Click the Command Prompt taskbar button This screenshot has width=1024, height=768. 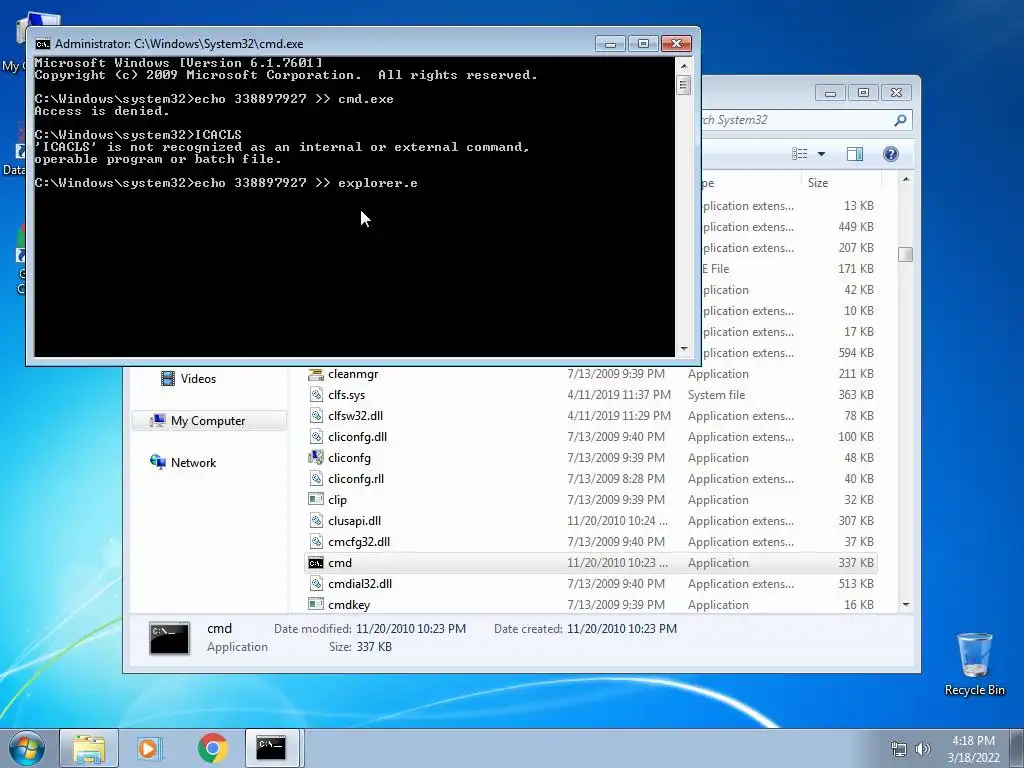coord(272,748)
